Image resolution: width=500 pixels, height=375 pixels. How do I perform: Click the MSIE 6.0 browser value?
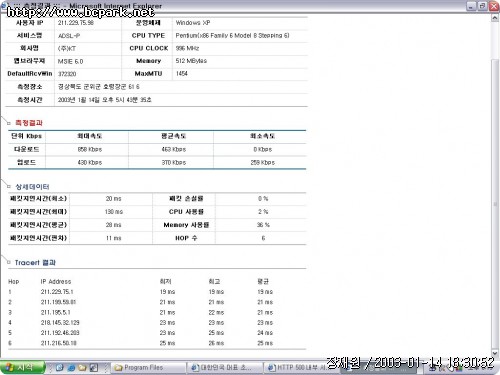tap(70, 61)
